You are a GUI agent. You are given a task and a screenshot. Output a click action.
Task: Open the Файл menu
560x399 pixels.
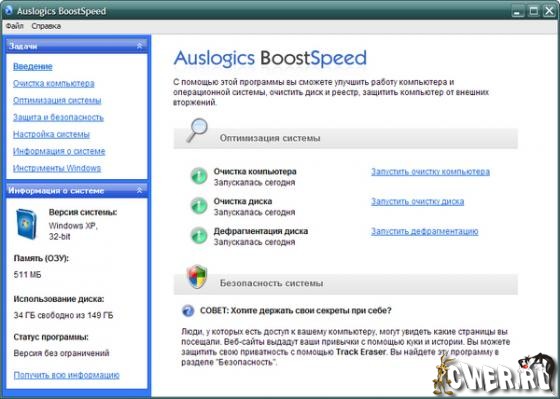pos(15,26)
